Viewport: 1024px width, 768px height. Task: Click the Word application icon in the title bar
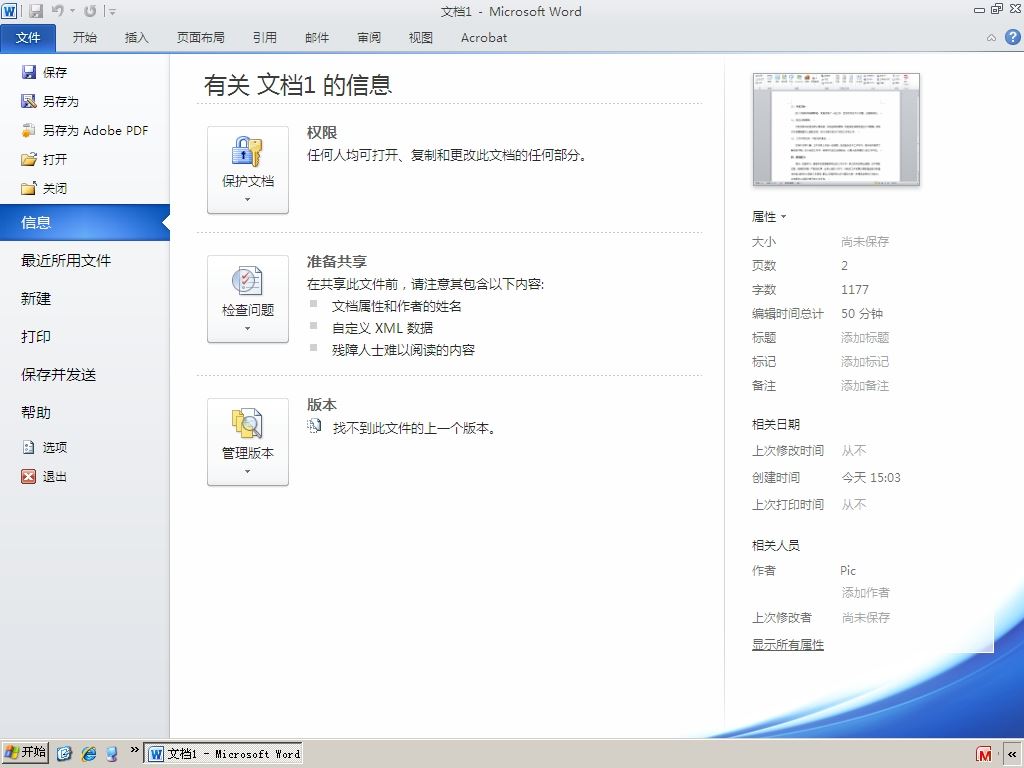click(10, 11)
